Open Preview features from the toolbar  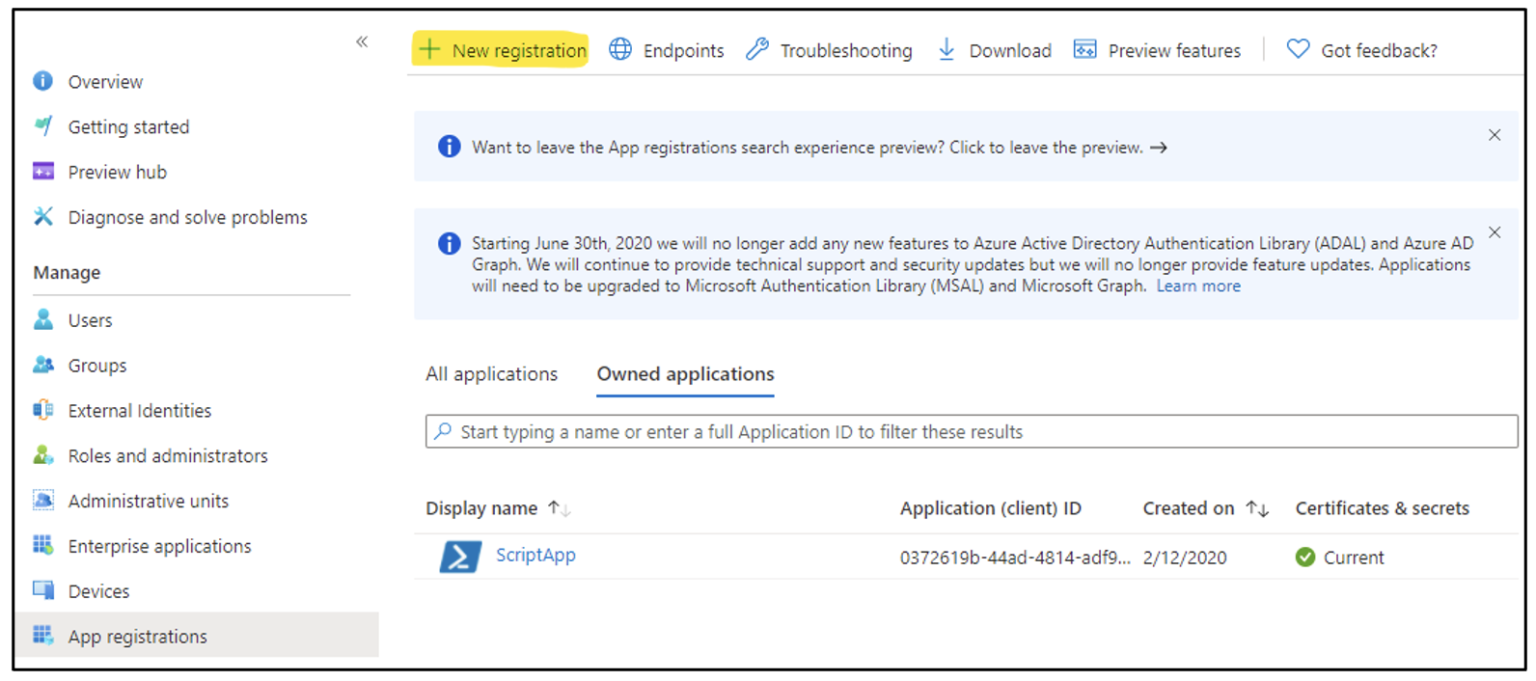click(1086, 47)
